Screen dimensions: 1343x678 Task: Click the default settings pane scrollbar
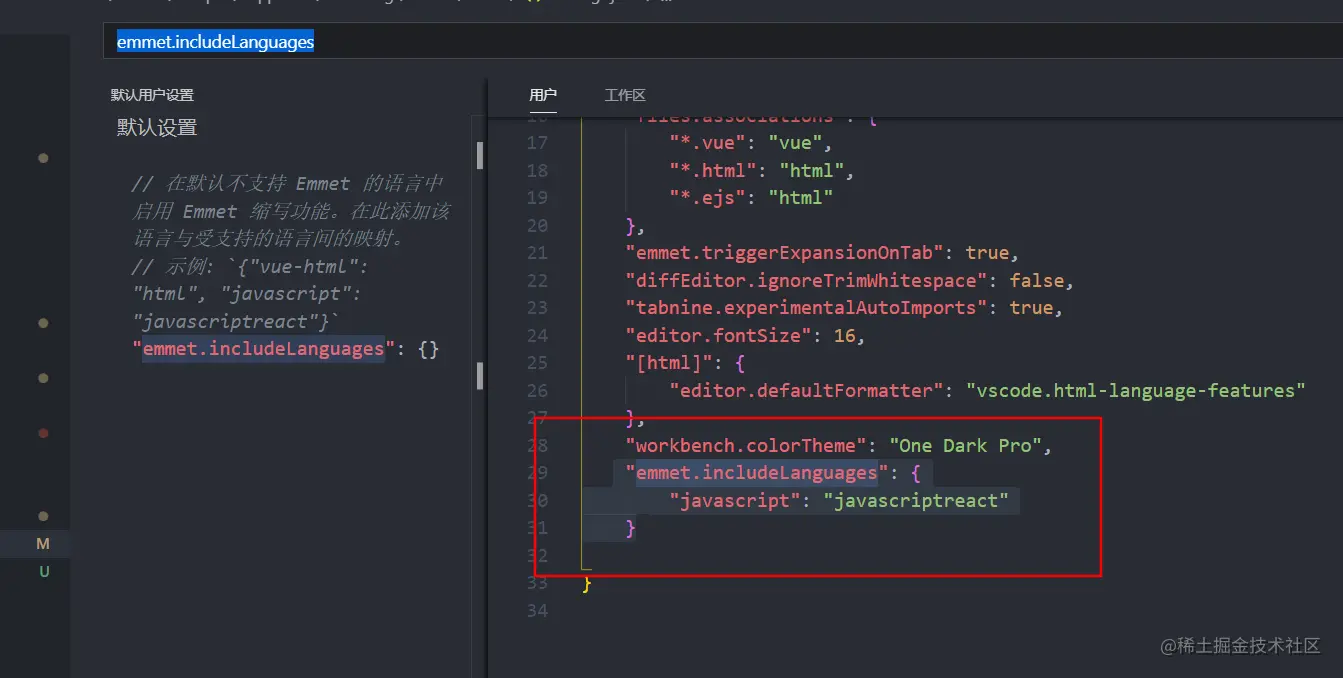(x=480, y=155)
